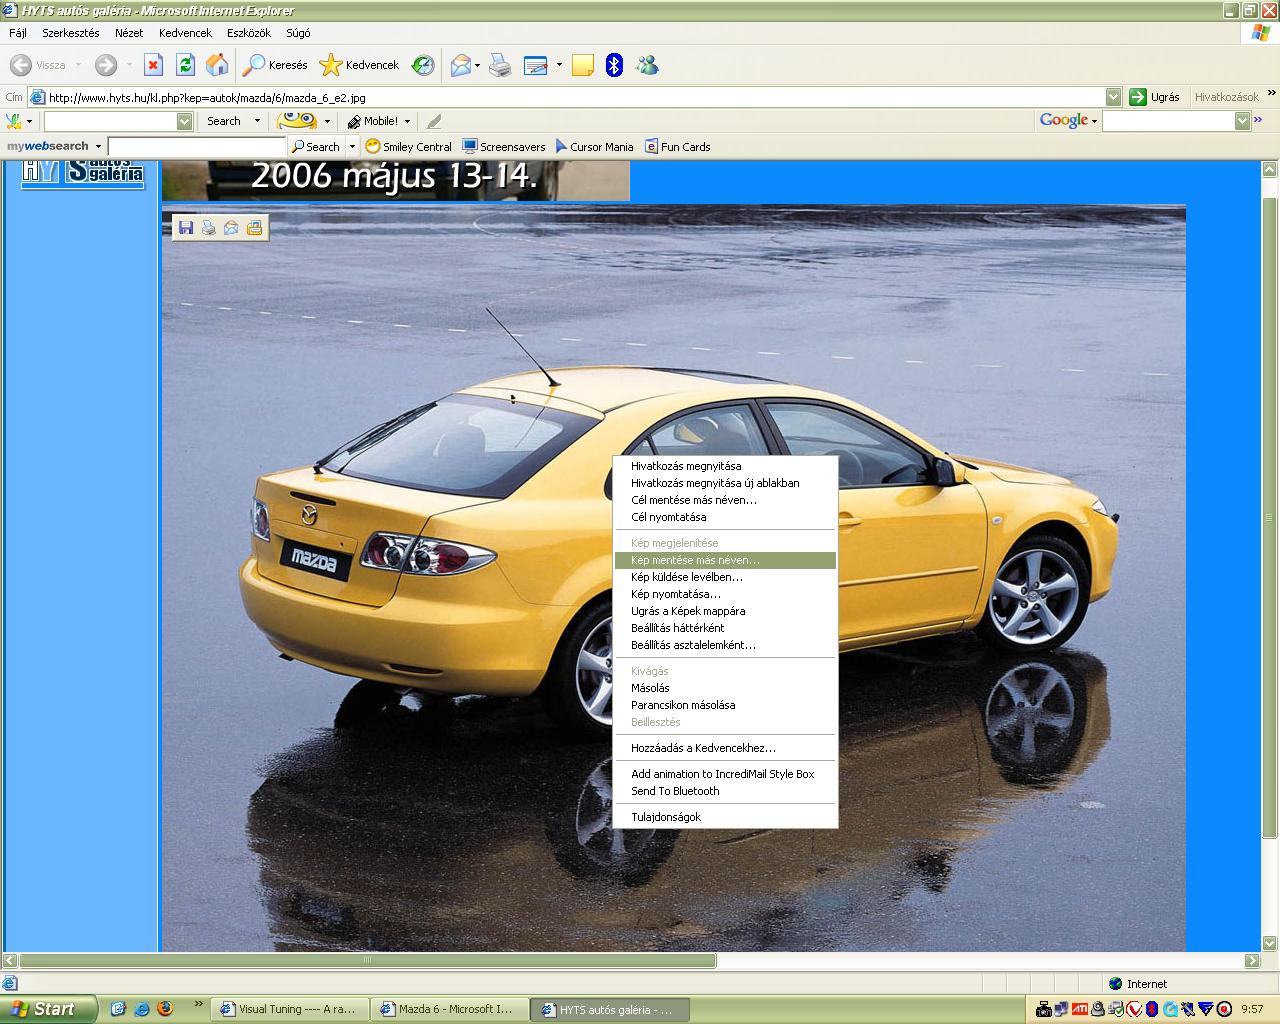This screenshot has width=1280, height=1024.
Task: Open the Kedvencek favorites star button
Action: pyautogui.click(x=359, y=65)
